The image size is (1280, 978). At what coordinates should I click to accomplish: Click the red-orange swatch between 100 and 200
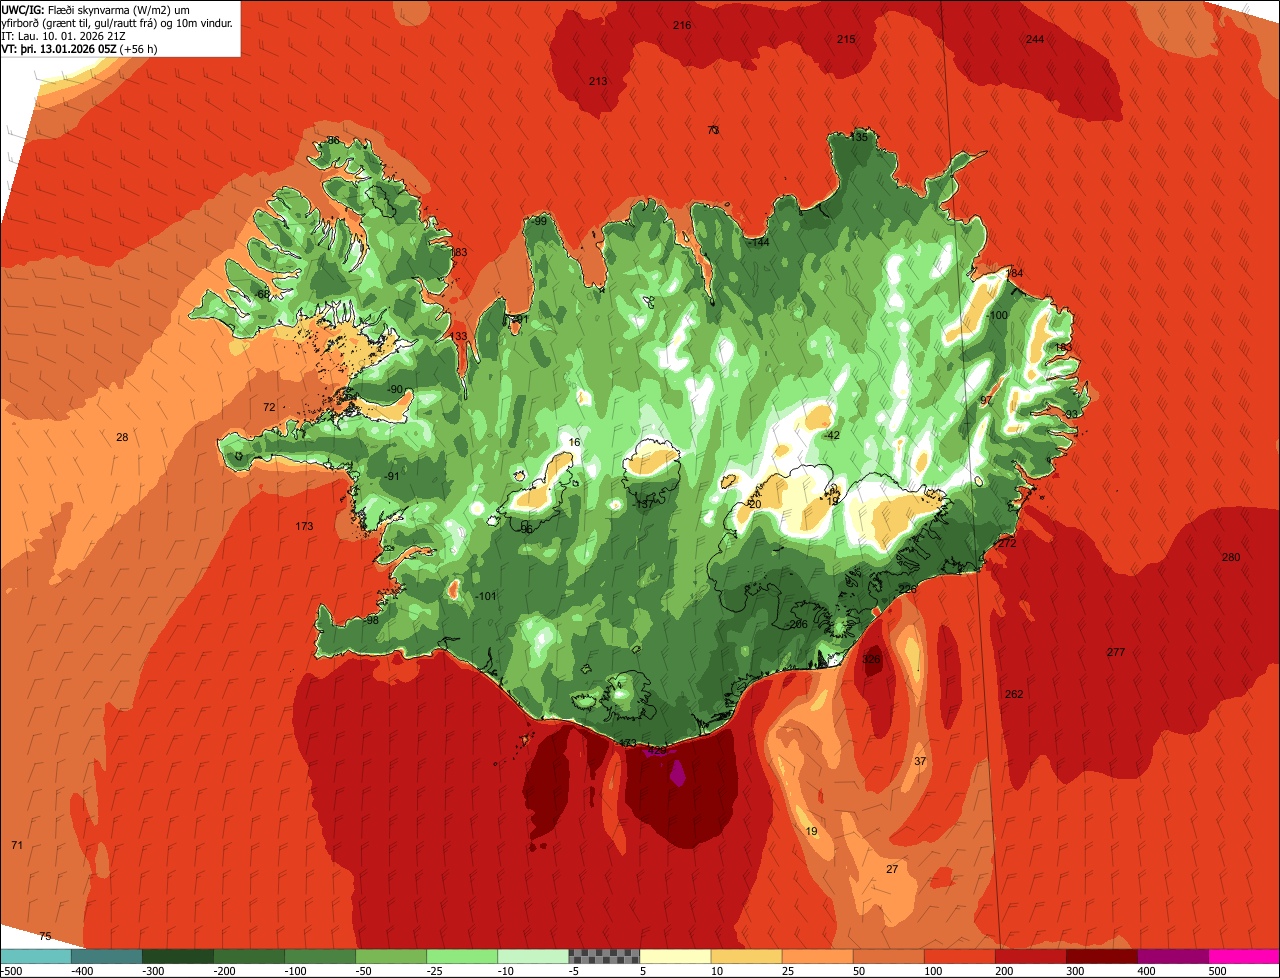point(960,956)
